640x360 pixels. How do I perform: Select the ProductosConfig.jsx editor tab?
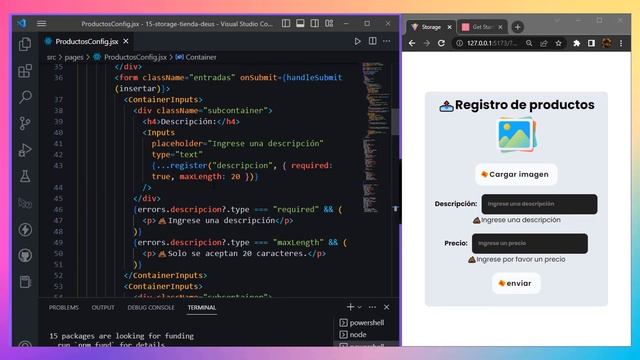coord(87,41)
